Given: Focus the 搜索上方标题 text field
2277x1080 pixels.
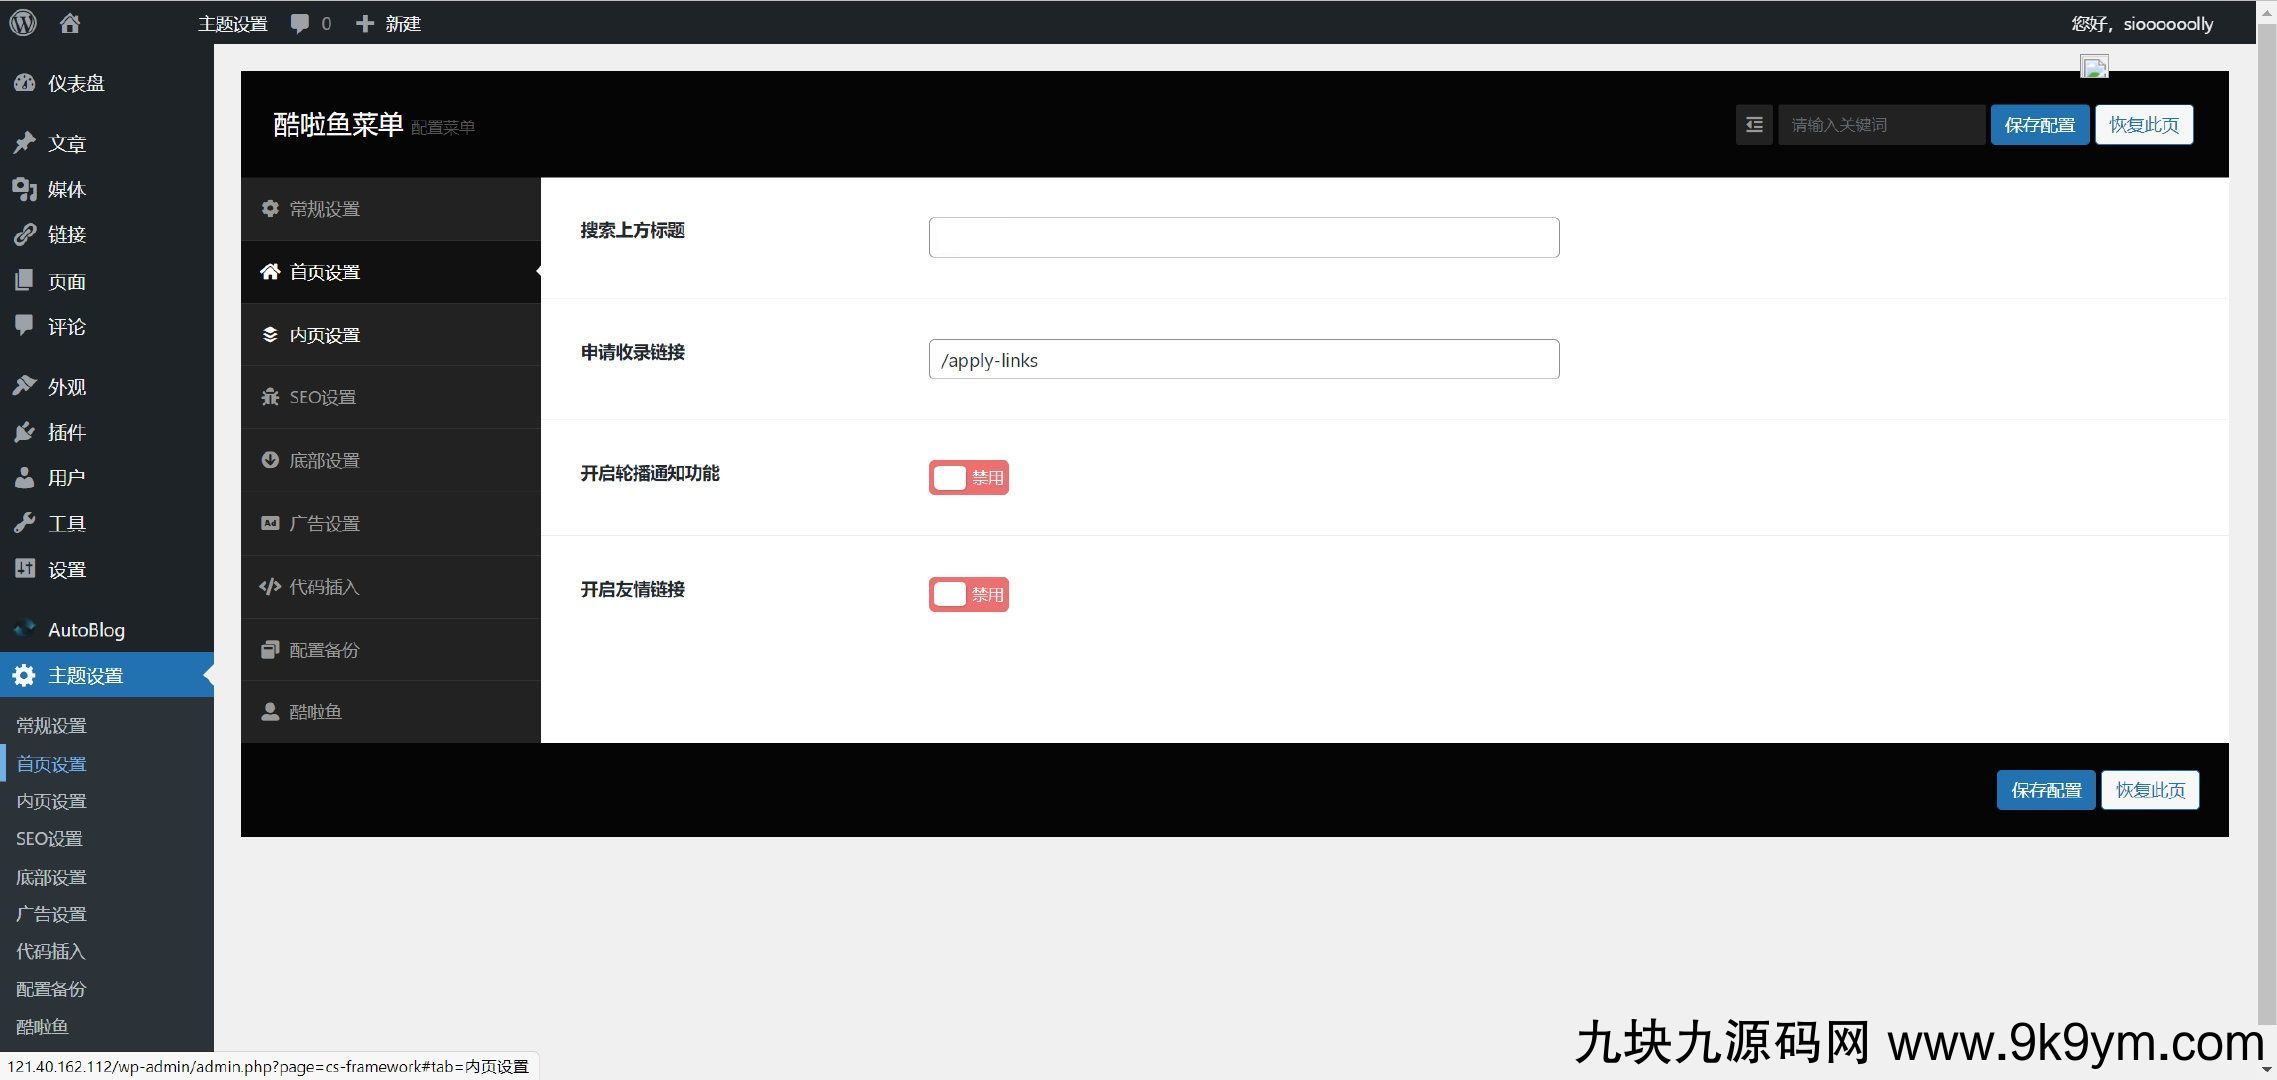Looking at the screenshot, I should [x=1243, y=237].
